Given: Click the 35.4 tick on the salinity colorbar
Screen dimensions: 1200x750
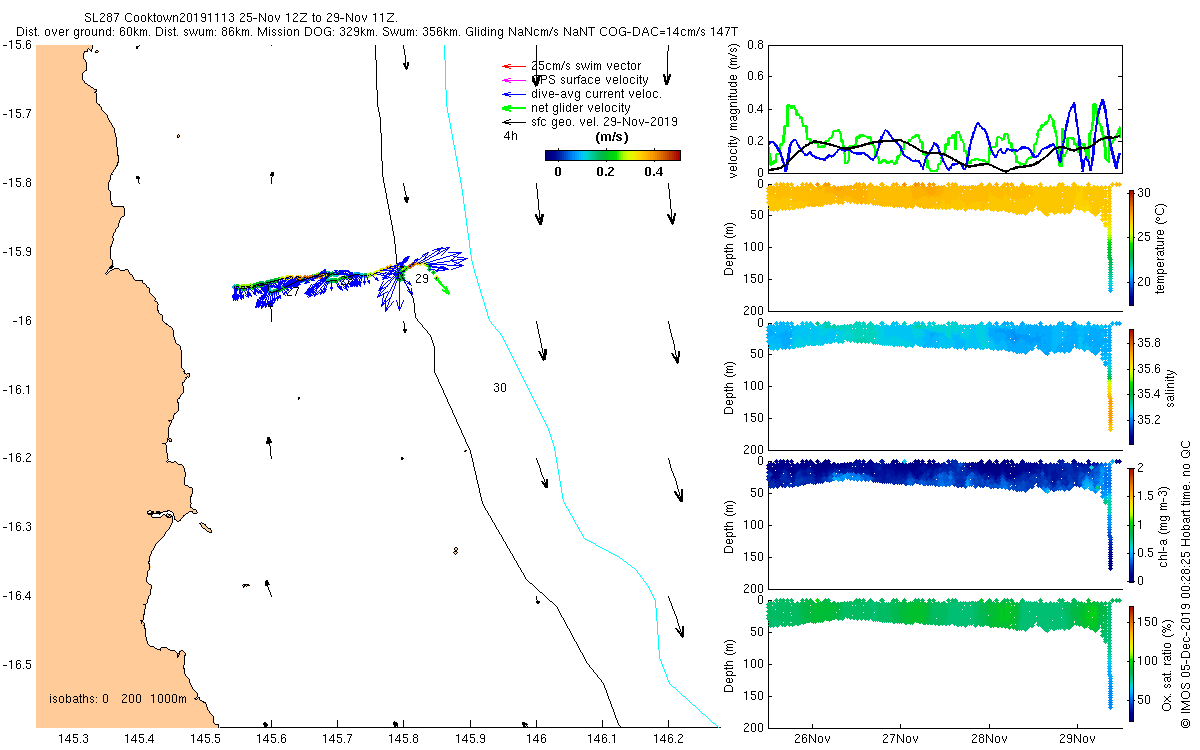Looking at the screenshot, I should point(1149,393).
